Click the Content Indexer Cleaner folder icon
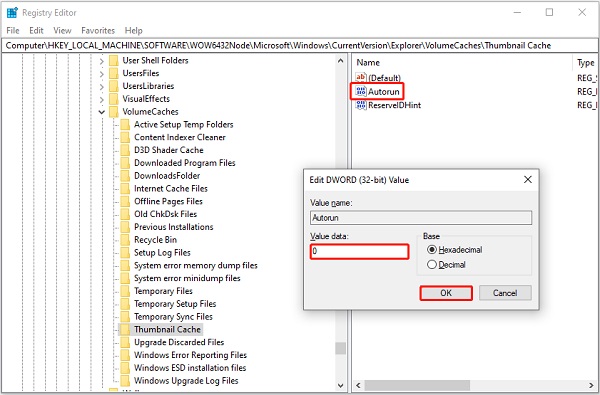This screenshot has width=600, height=395. 125,137
